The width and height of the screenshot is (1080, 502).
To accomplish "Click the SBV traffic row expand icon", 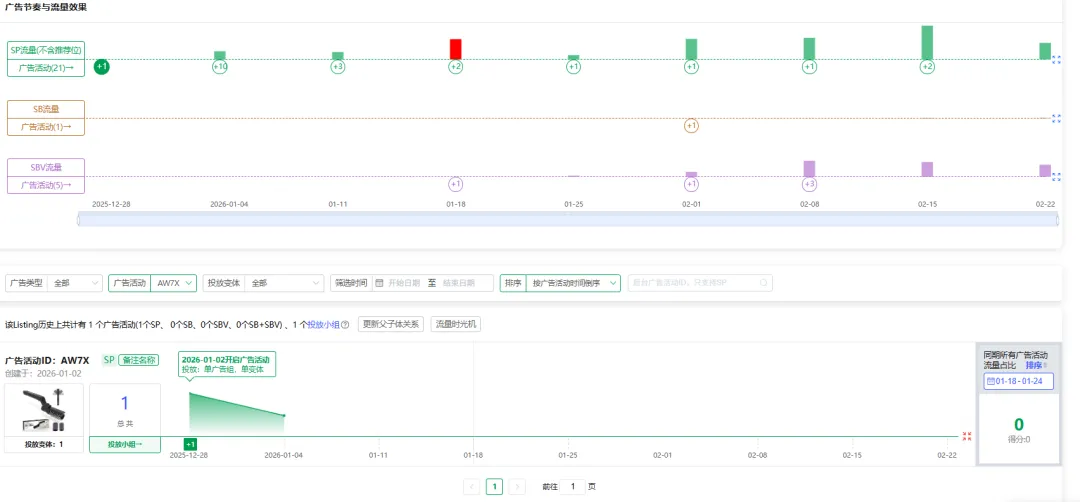I will pos(1056,176).
